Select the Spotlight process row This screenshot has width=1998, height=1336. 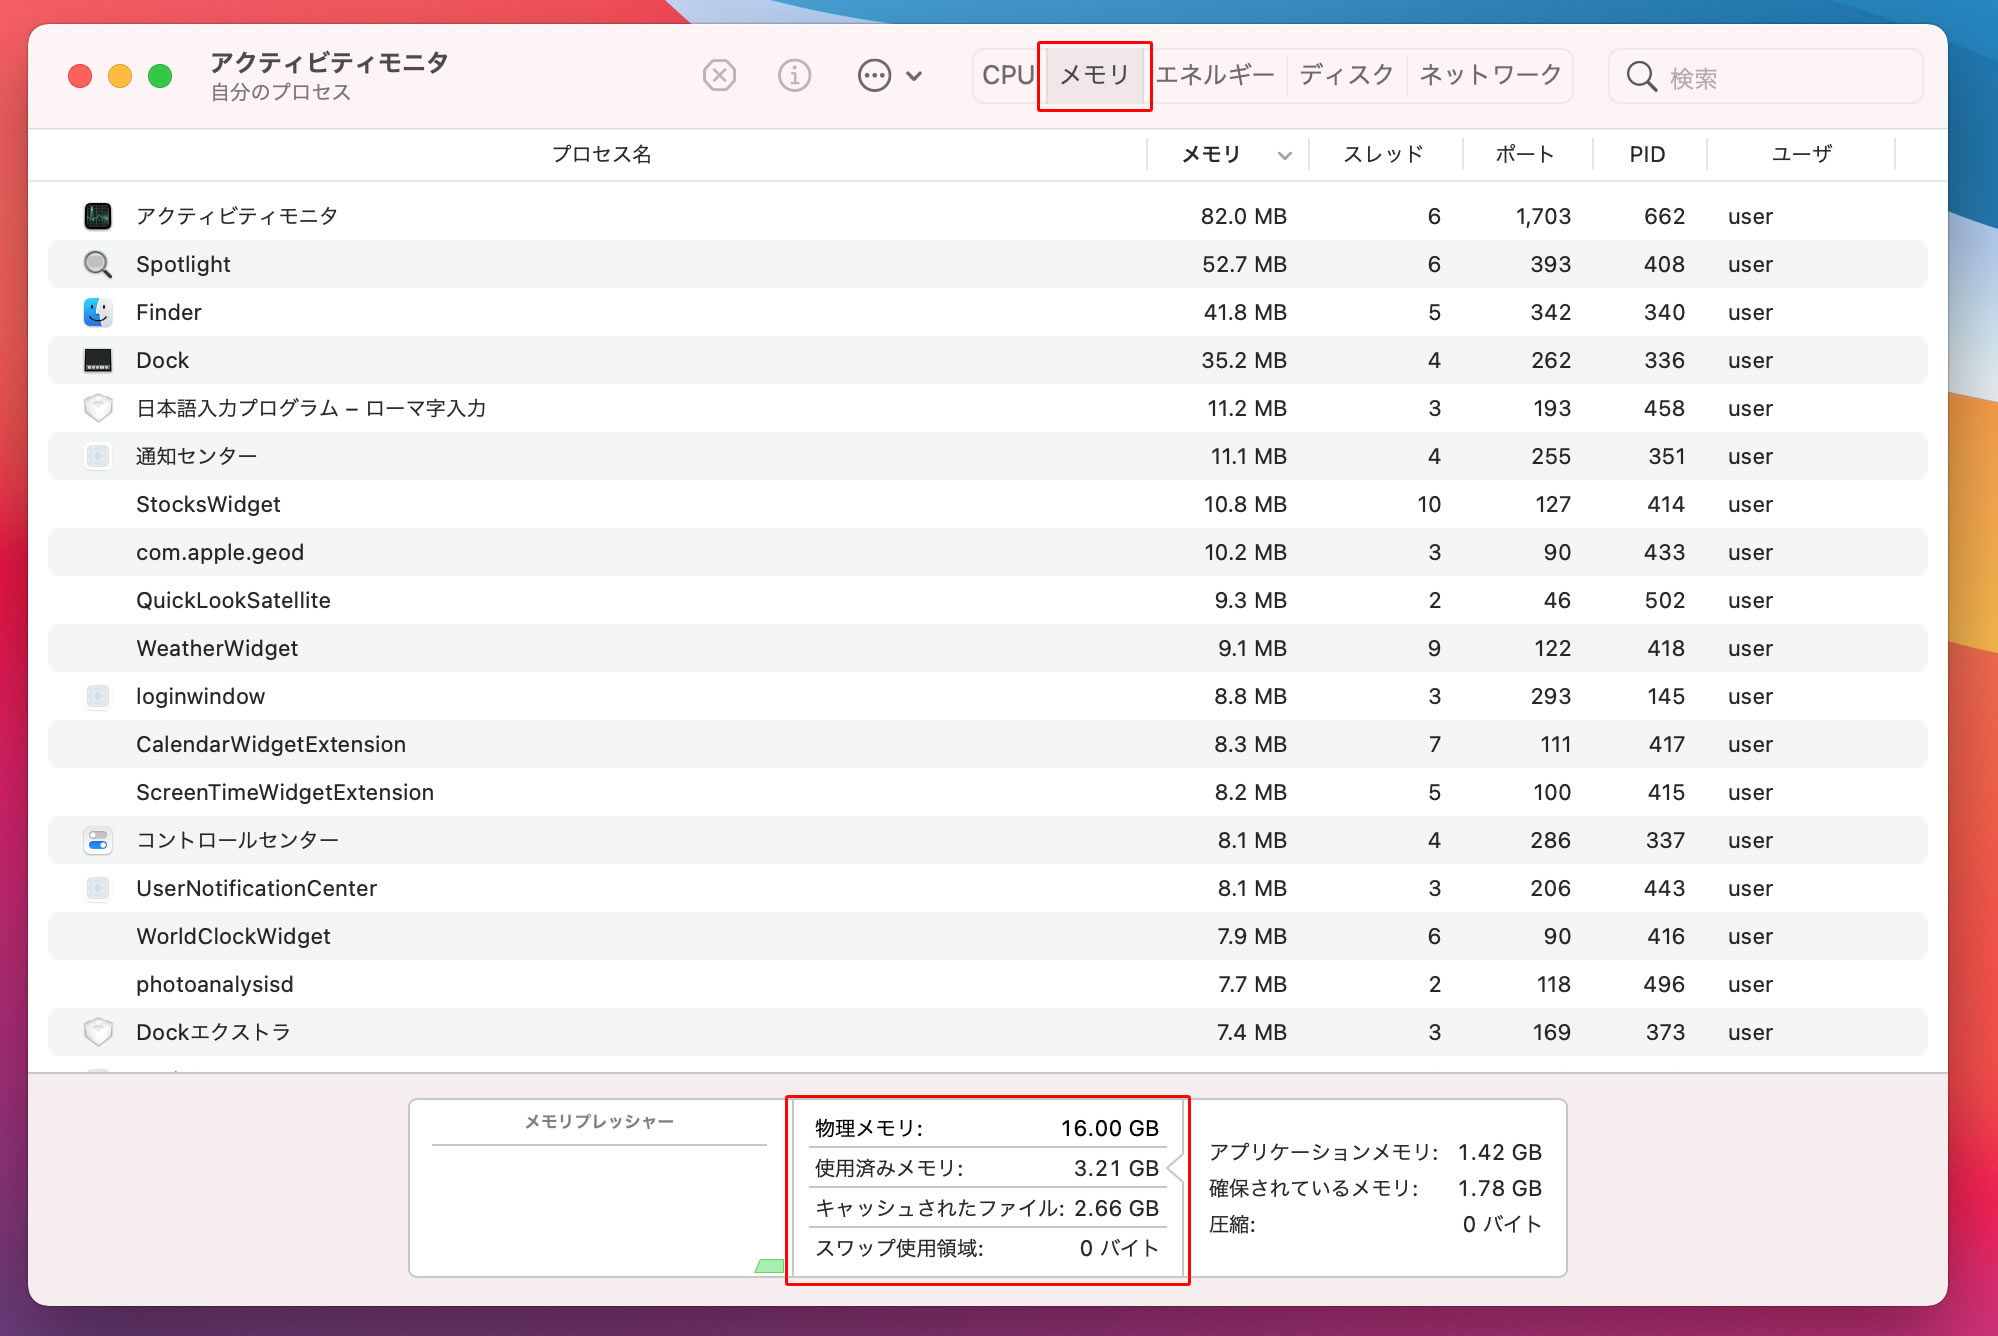(x=988, y=264)
